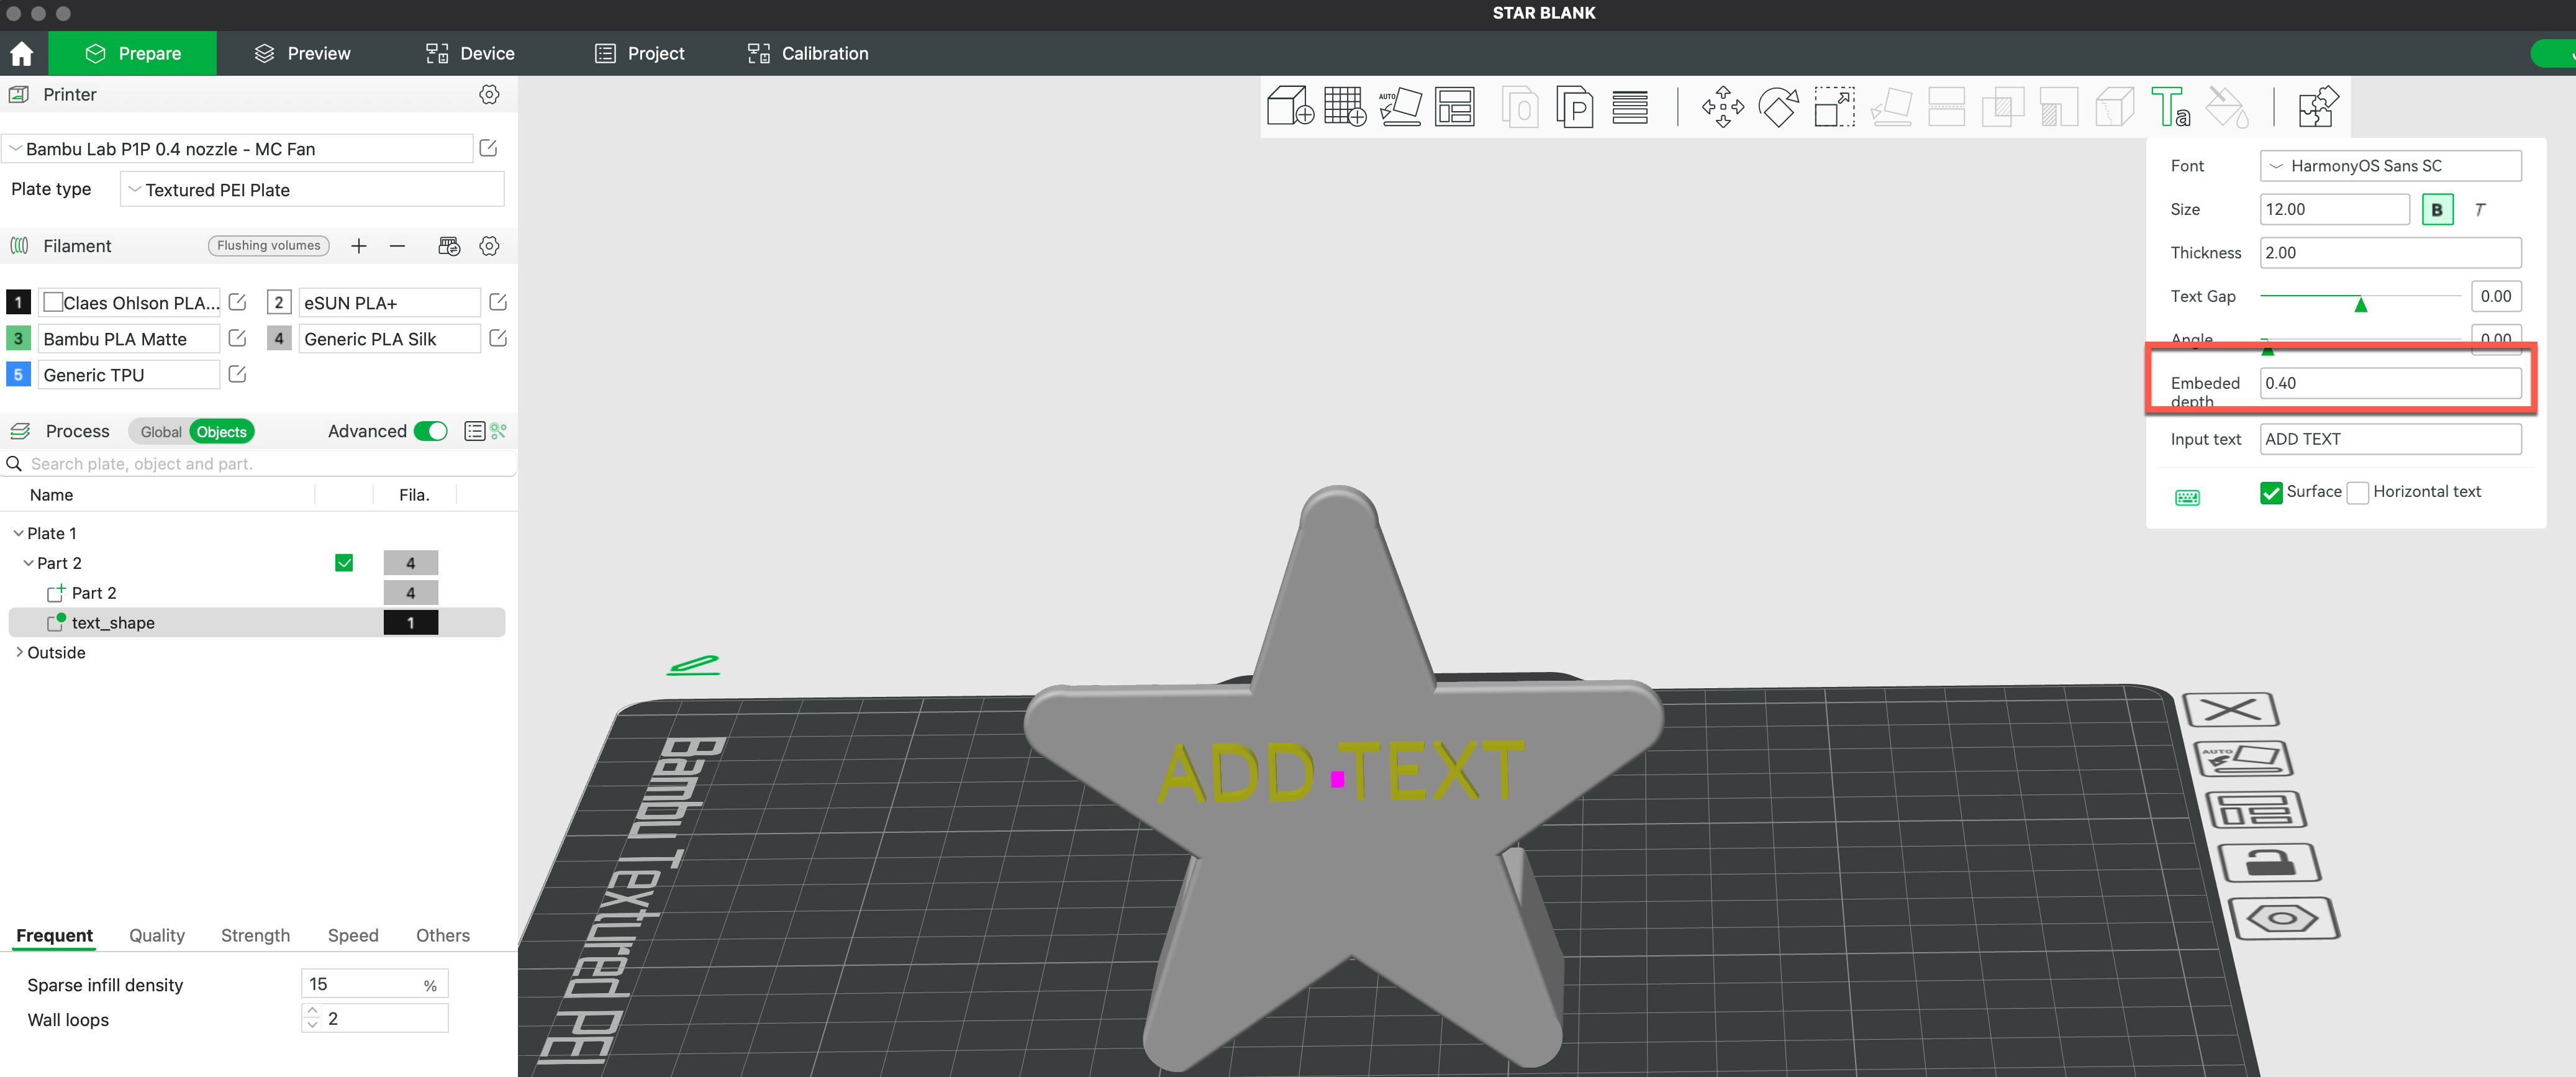Viewport: 2576px width, 1077px height.
Task: Open the Assembly view puzzle icon
Action: 2317,106
